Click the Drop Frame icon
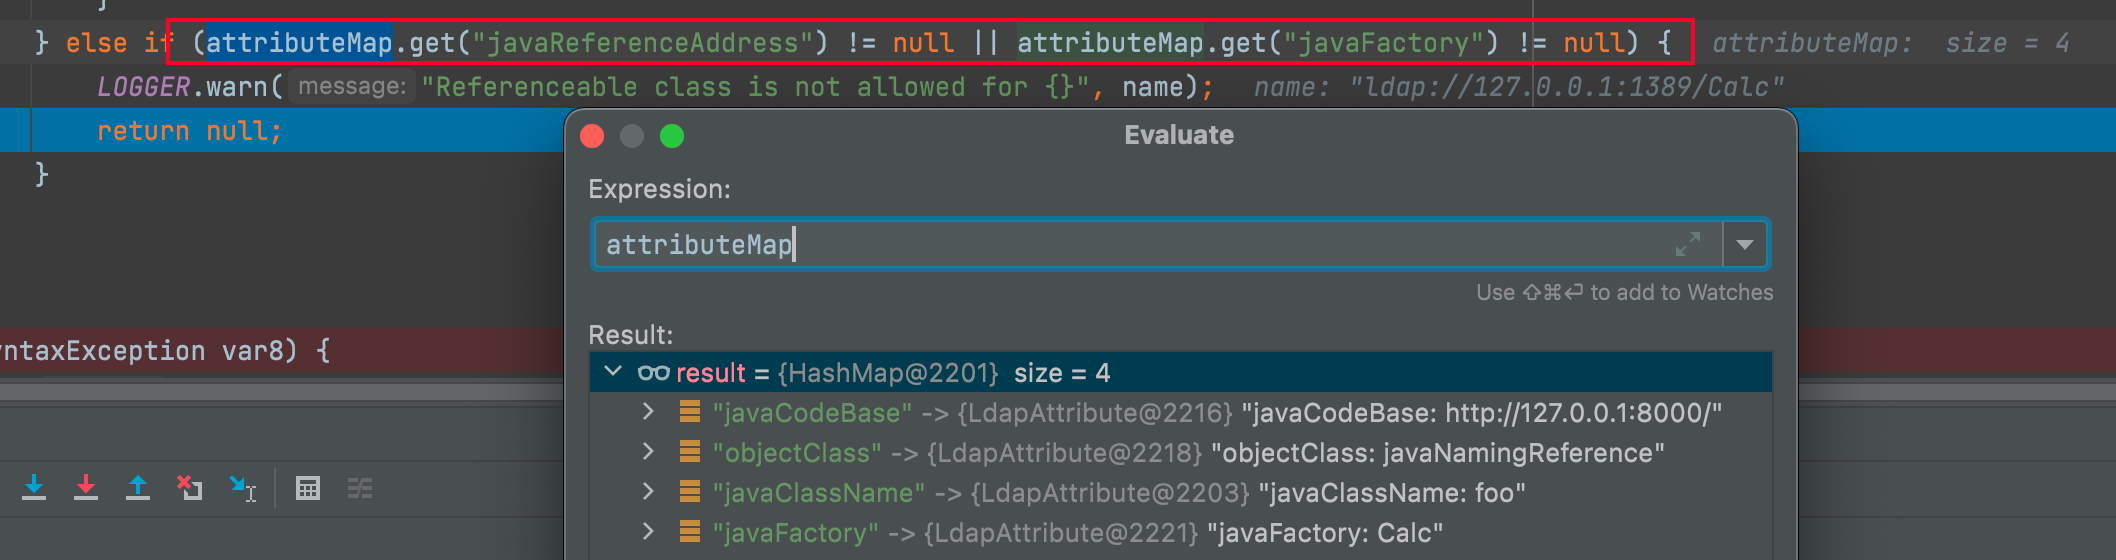Screen dimensions: 2116x560 (x=190, y=487)
